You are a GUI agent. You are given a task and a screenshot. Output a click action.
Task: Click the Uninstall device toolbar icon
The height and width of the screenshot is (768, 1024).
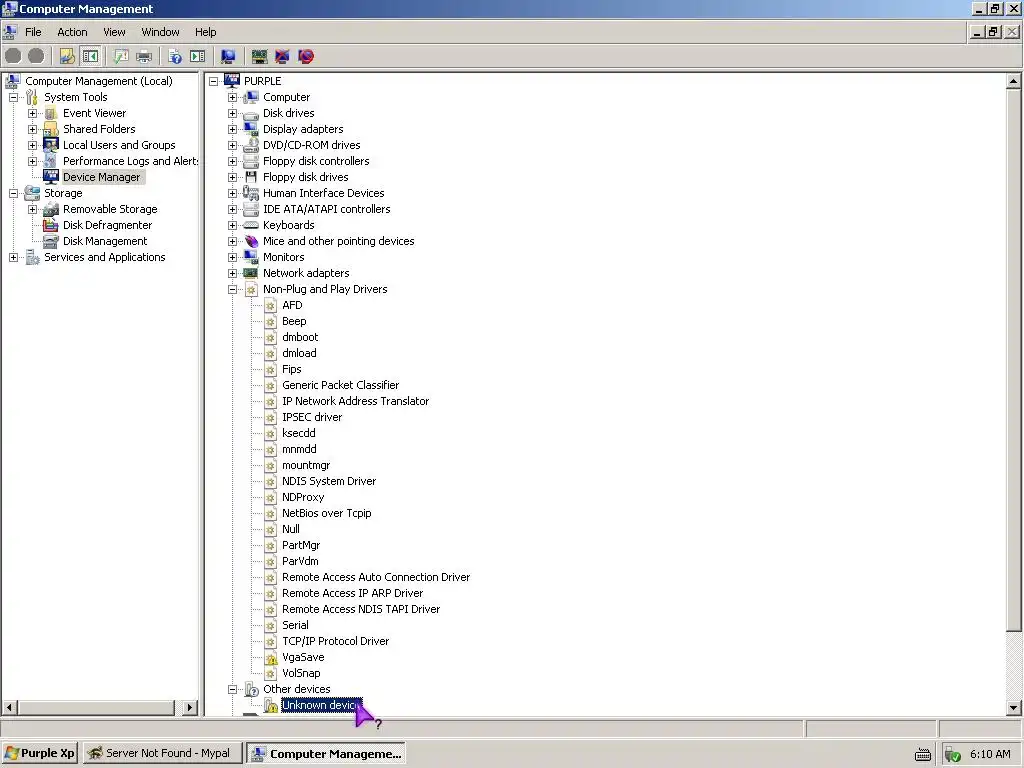282,56
